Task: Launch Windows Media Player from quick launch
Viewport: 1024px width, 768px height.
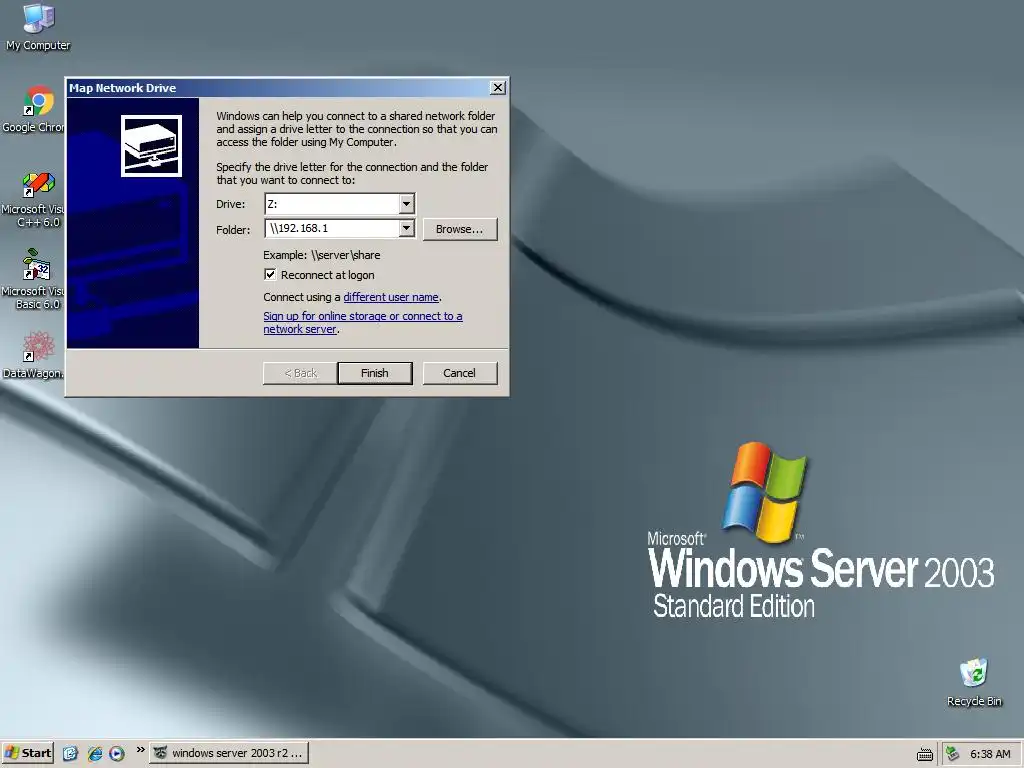Action: tap(117, 753)
